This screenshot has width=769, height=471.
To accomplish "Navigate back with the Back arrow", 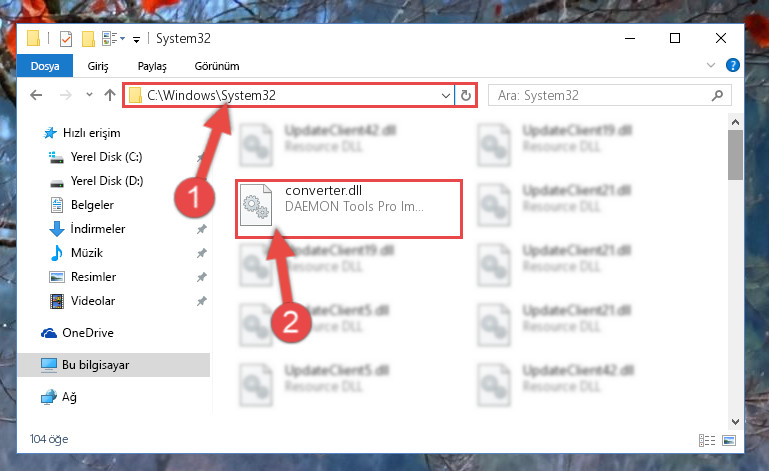I will [36, 95].
